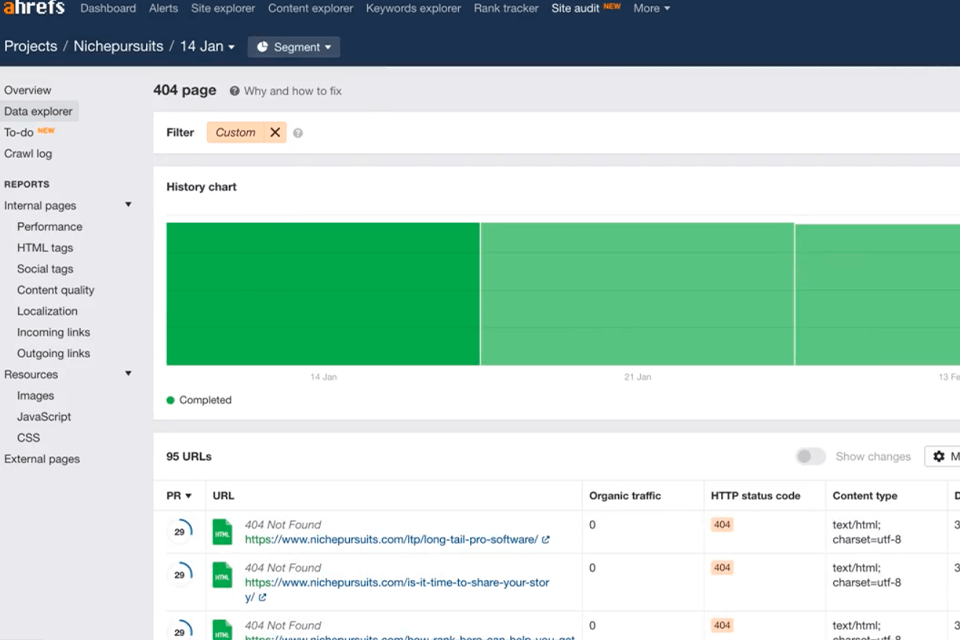Open Keywords explorer
The width and height of the screenshot is (960, 640).
pyautogui.click(x=413, y=9)
